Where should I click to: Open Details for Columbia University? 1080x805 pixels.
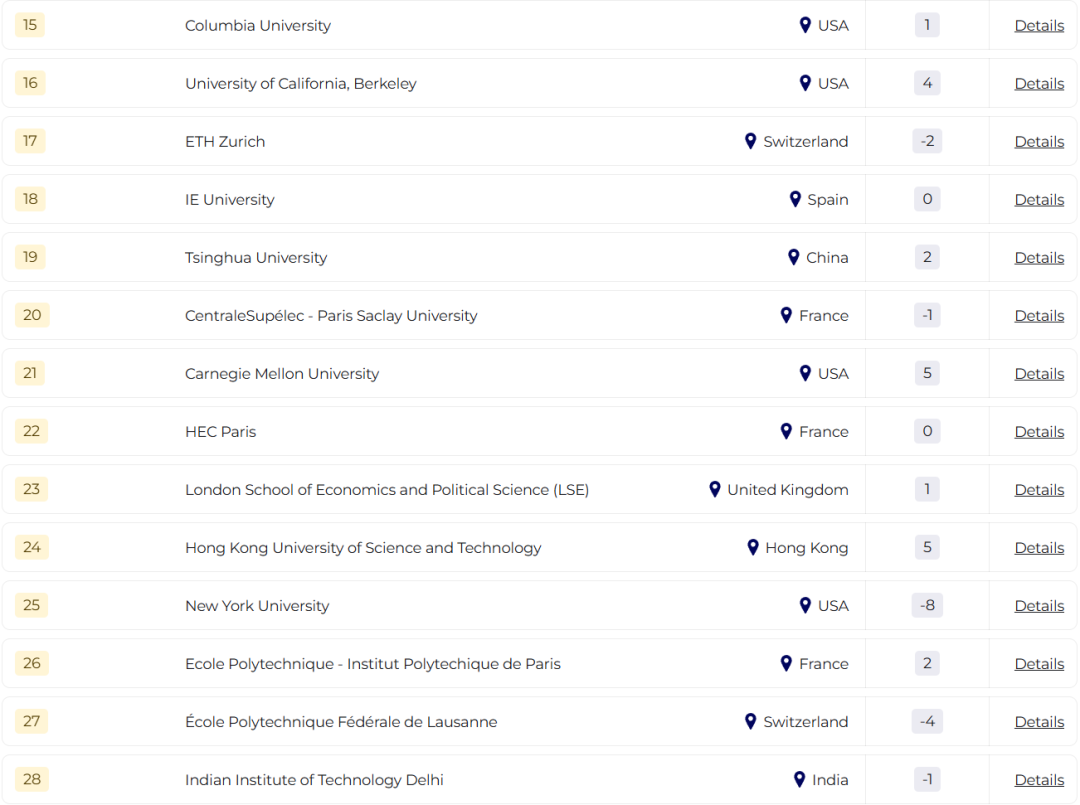coord(1039,25)
